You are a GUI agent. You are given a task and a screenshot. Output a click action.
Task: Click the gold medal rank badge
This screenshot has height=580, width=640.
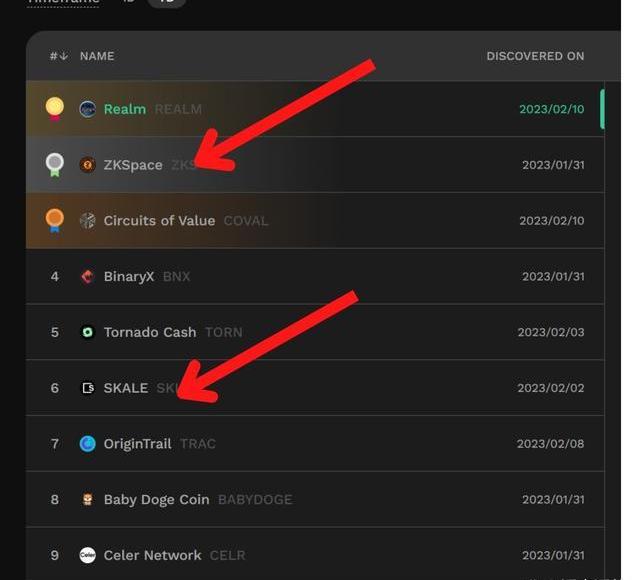tap(55, 109)
